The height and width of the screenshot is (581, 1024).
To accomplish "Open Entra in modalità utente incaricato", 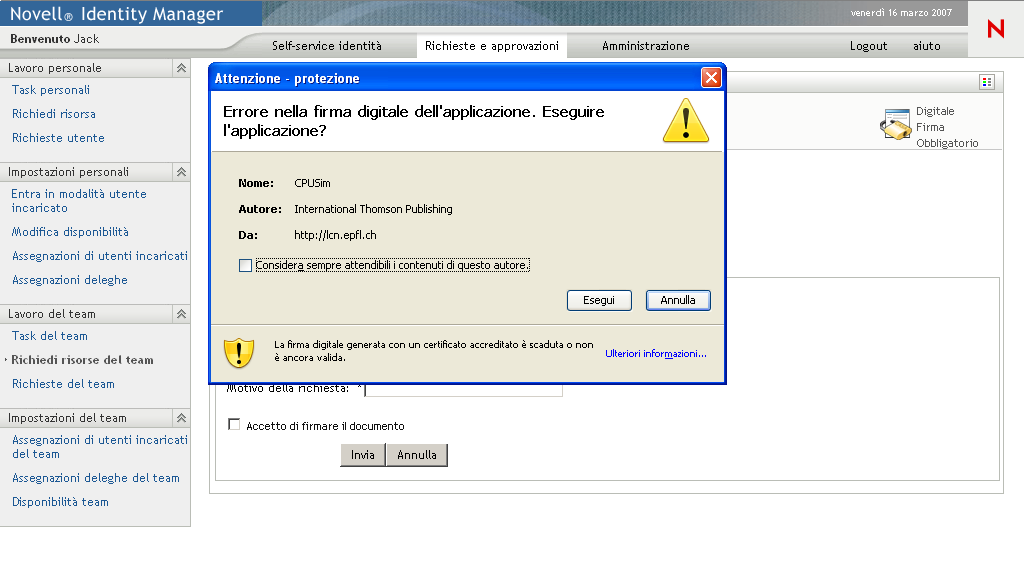I will [78, 201].
